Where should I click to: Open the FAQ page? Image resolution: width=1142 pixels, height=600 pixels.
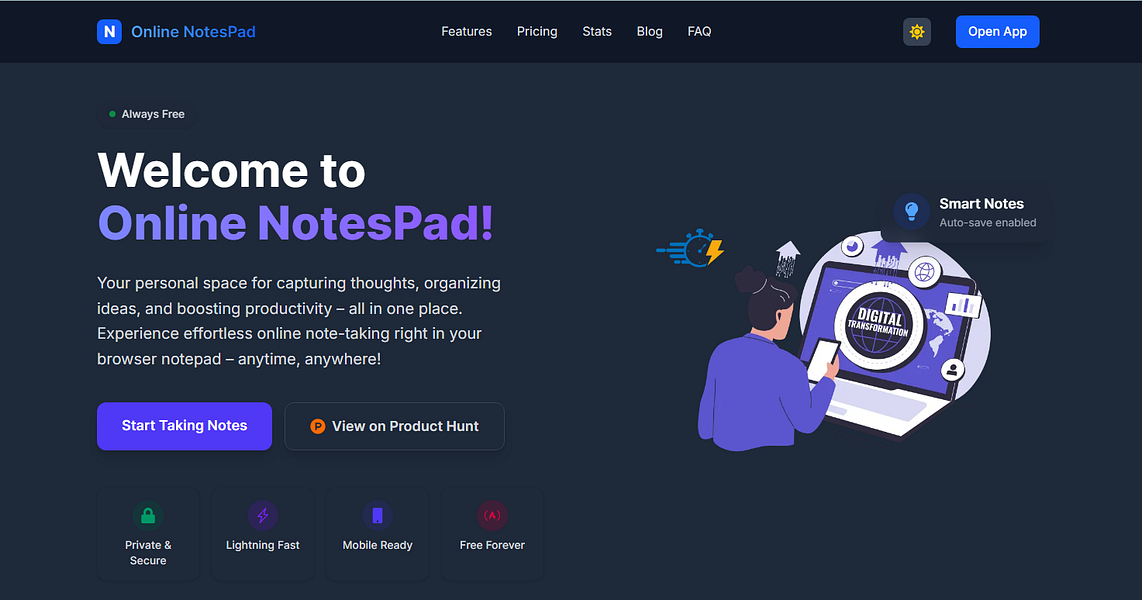[x=699, y=31]
